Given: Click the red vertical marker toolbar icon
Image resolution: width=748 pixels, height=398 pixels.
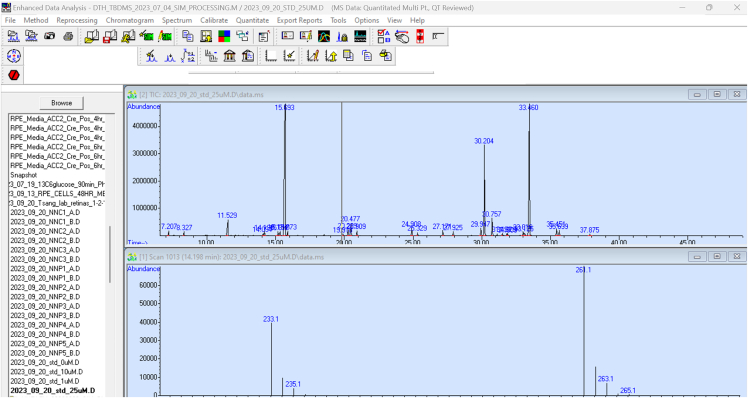Looking at the screenshot, I should (420, 36).
